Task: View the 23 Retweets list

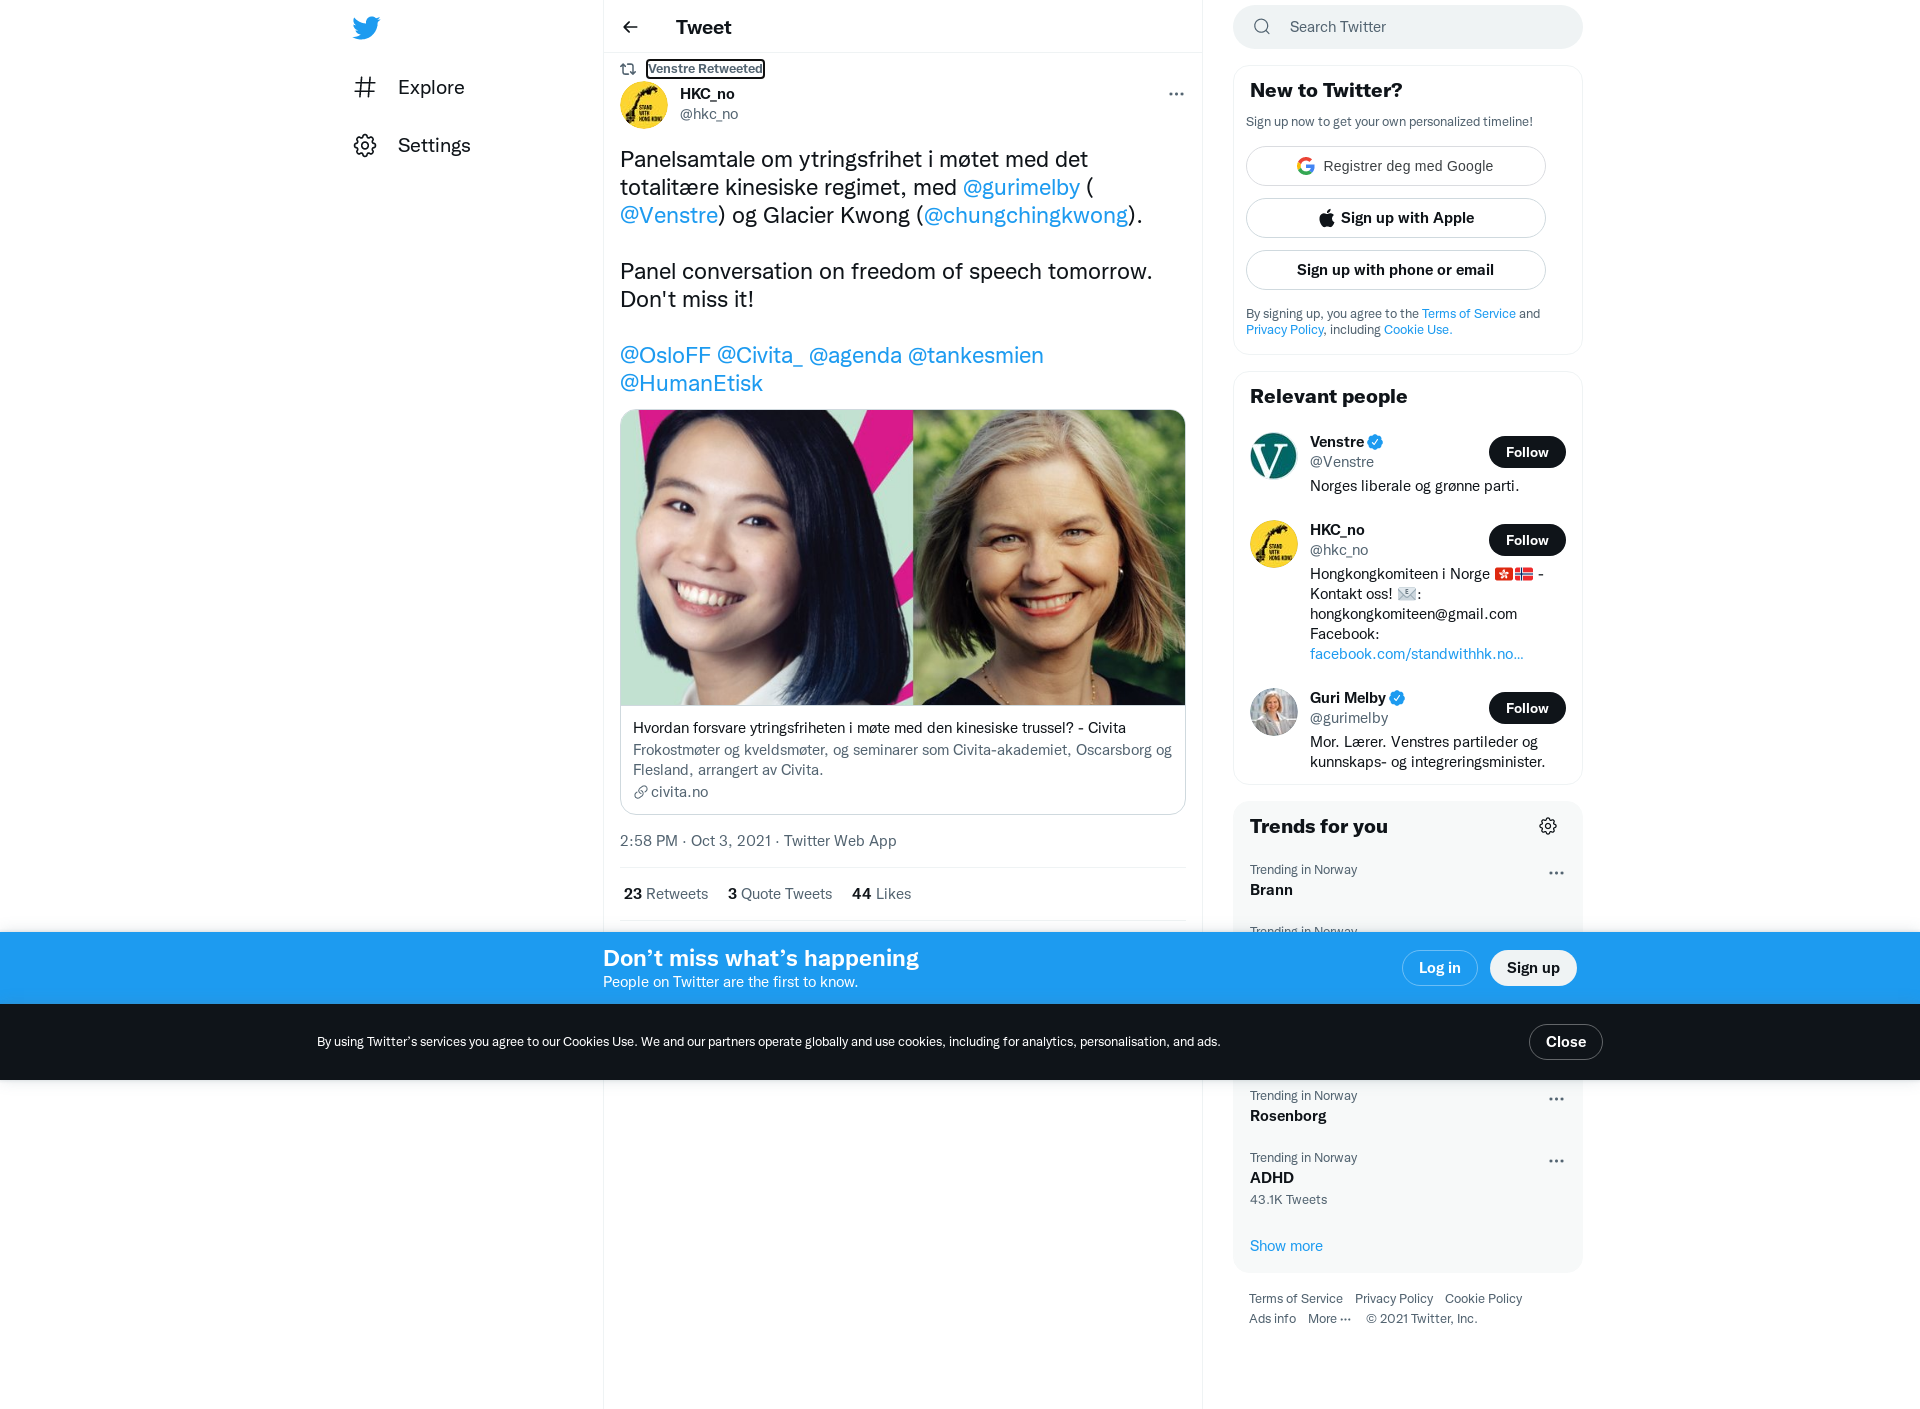Action: (x=666, y=894)
